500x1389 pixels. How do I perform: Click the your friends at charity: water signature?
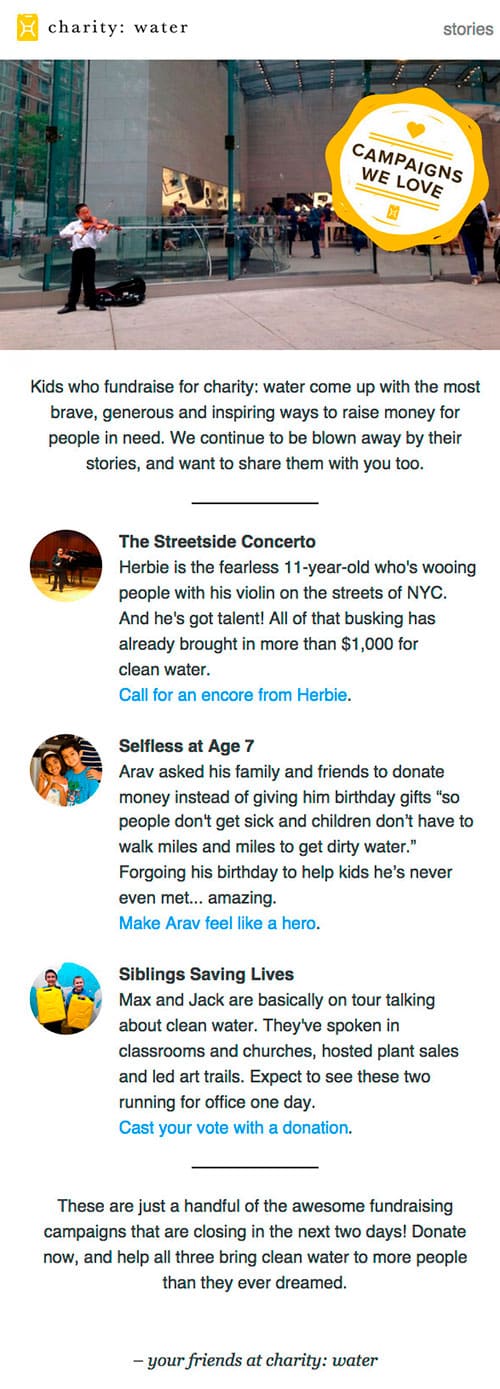pyautogui.click(x=255, y=1360)
